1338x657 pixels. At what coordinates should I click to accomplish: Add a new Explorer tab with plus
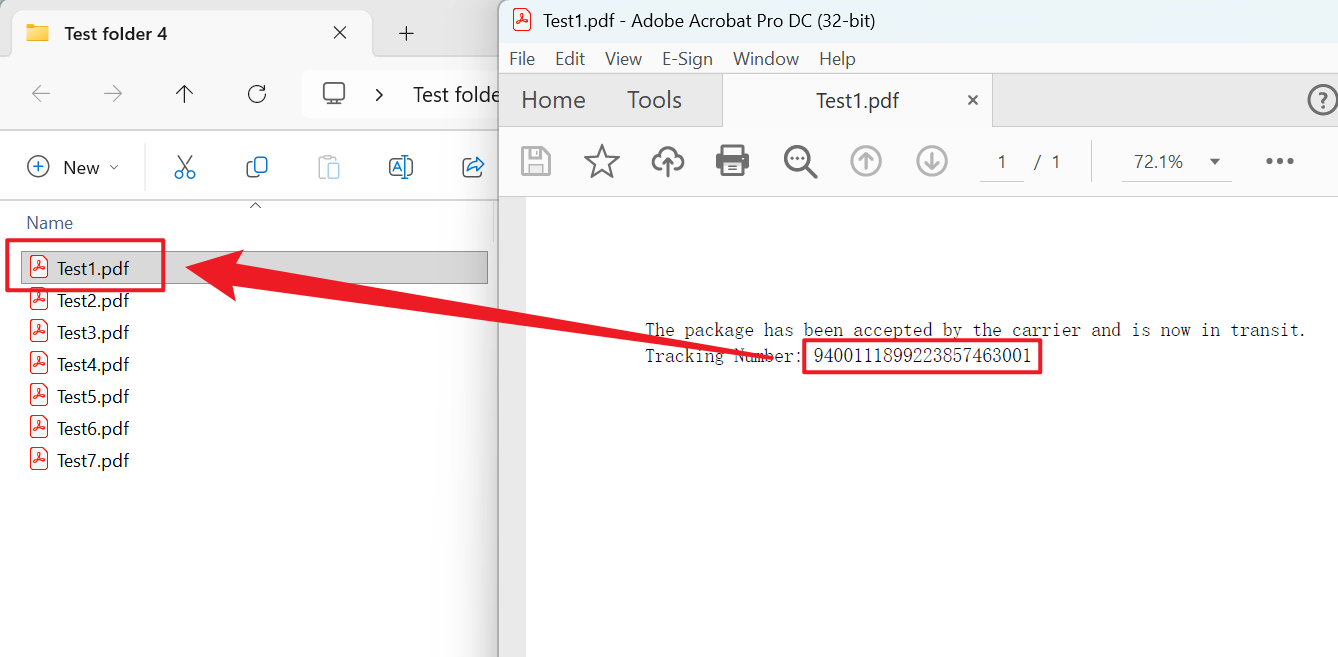click(x=406, y=34)
